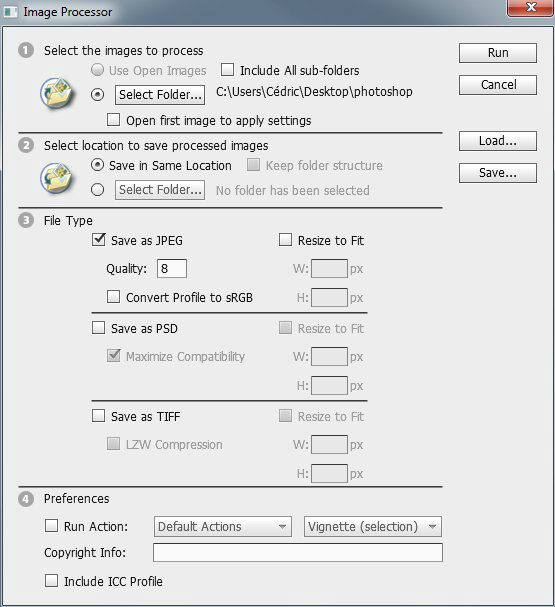Click the Image Processor title bar icon
This screenshot has height=607, width=555.
[10, 12]
